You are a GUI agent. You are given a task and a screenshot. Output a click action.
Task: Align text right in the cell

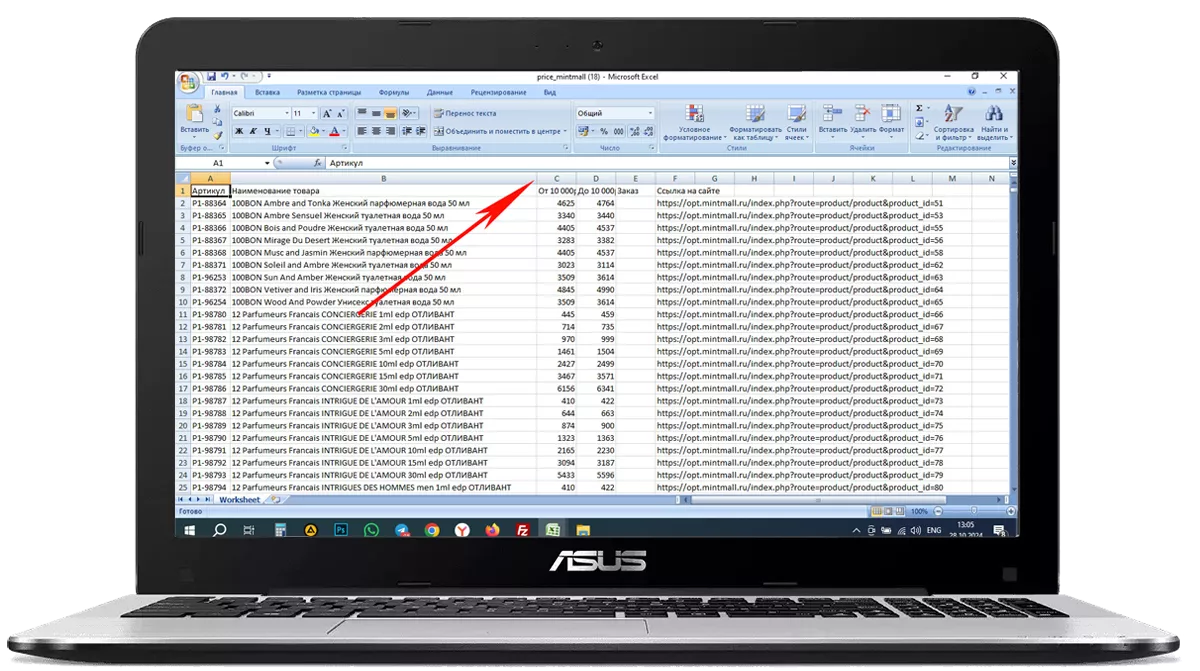click(390, 131)
